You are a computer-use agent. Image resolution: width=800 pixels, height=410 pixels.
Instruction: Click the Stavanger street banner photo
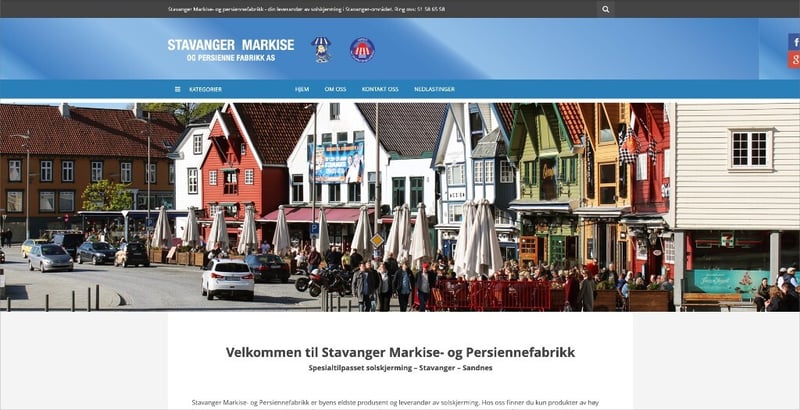coord(400,207)
